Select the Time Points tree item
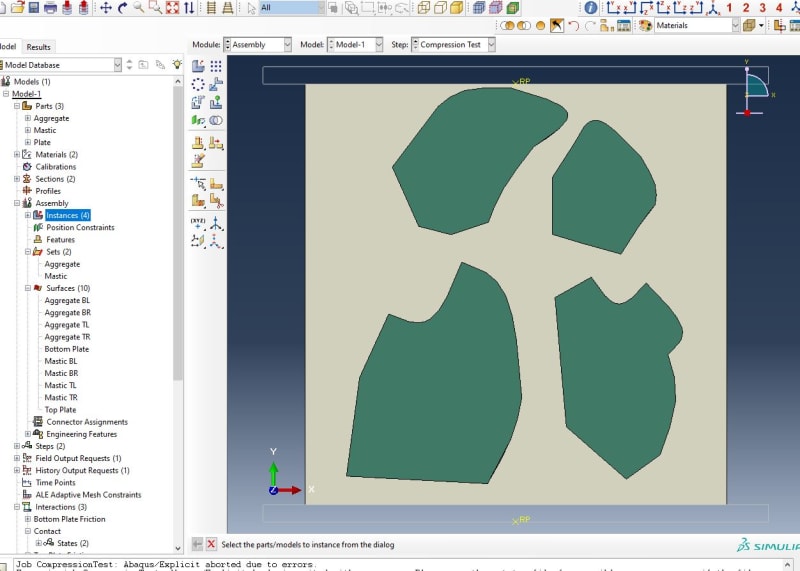800x571 pixels. click(x=55, y=483)
